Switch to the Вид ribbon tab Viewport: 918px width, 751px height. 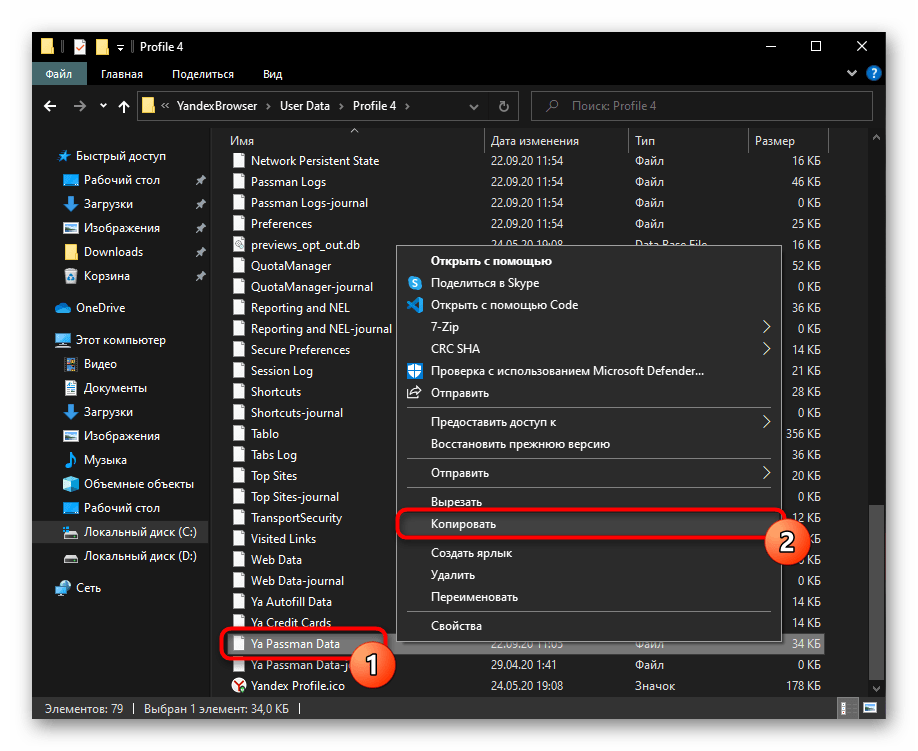coord(272,74)
